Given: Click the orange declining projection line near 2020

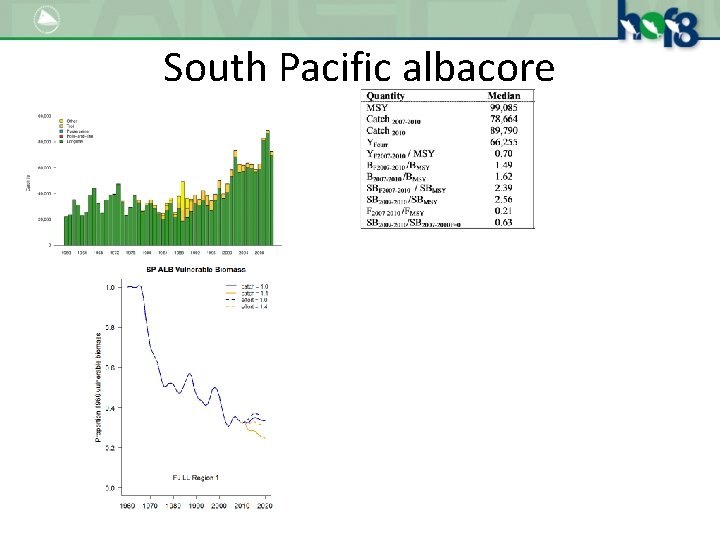Looking at the screenshot, I should 255,432.
